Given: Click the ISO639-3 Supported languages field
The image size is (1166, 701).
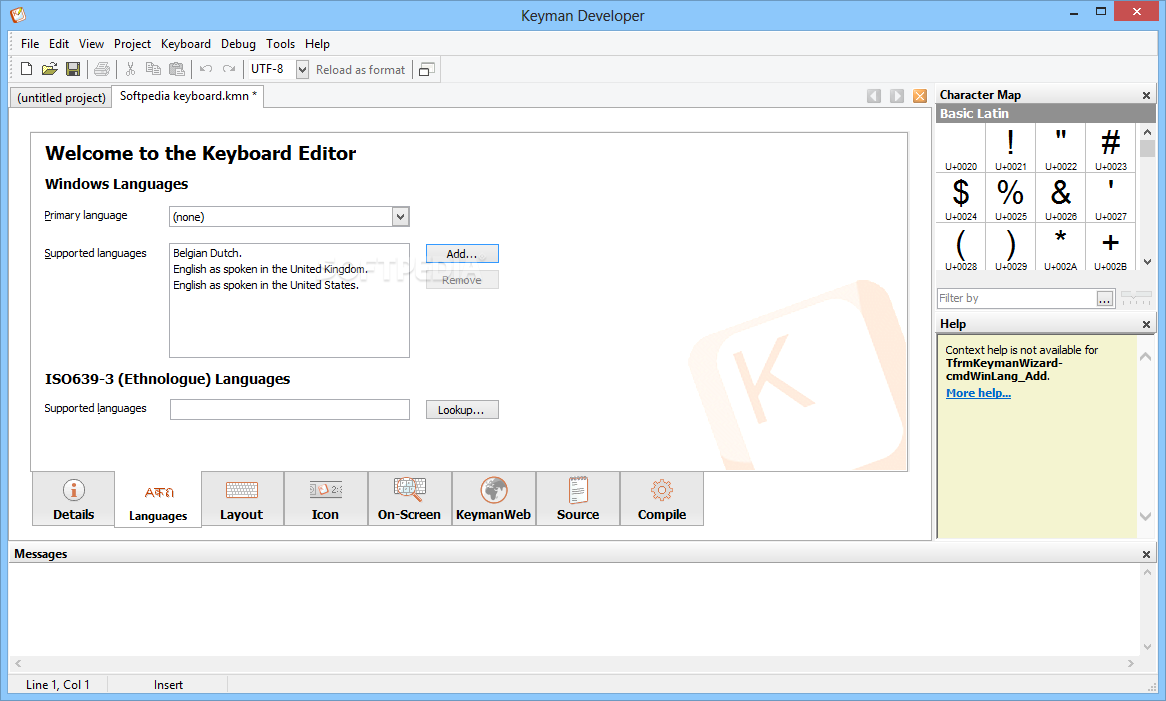Looking at the screenshot, I should [x=289, y=410].
